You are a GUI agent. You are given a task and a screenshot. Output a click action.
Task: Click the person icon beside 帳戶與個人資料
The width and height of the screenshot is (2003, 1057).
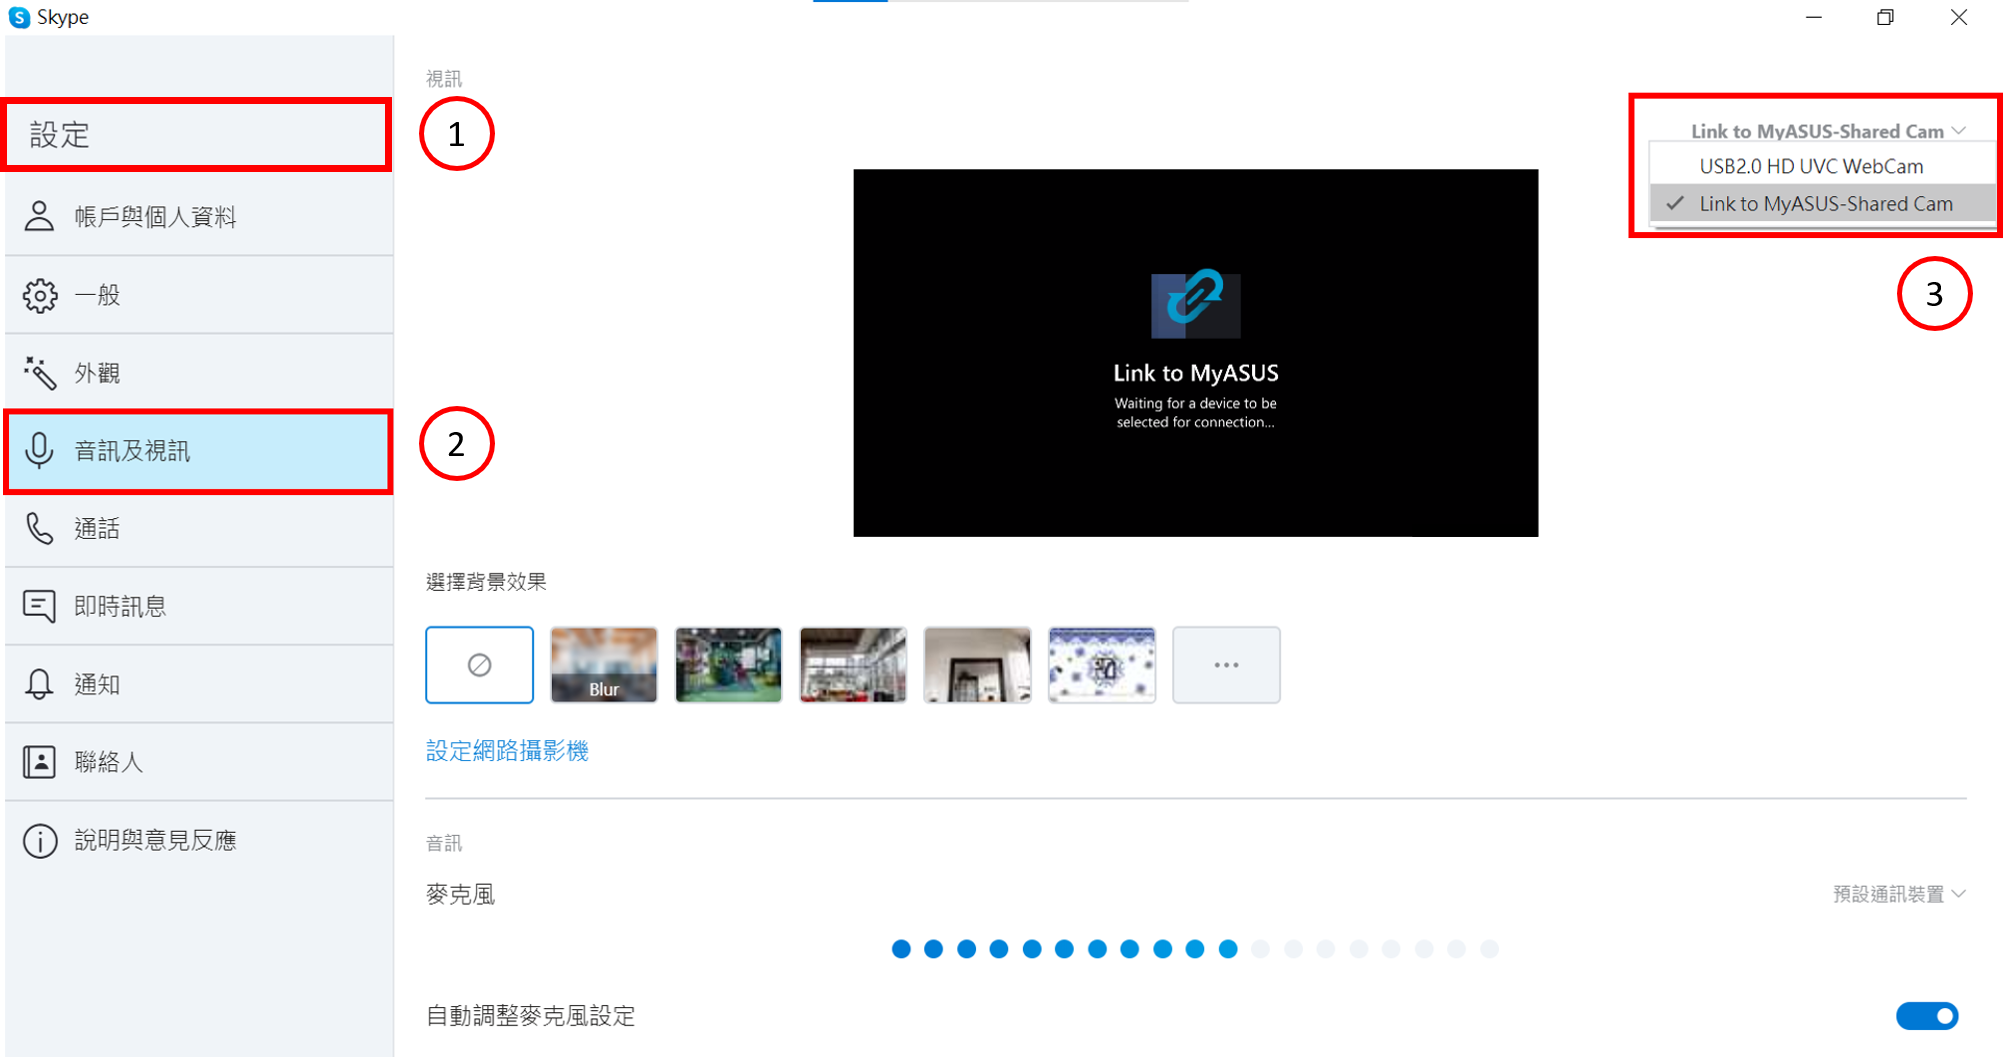pyautogui.click(x=39, y=216)
